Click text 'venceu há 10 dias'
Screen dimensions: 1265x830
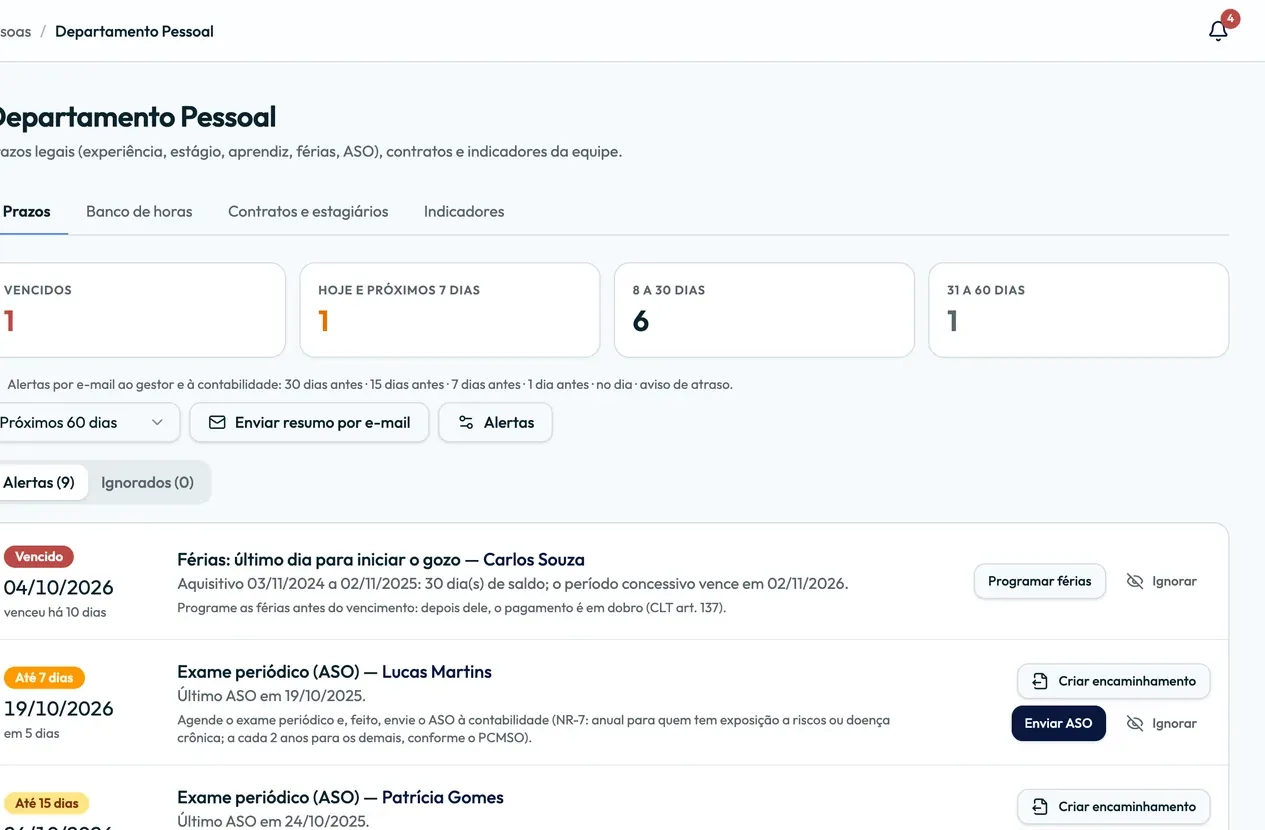point(55,612)
